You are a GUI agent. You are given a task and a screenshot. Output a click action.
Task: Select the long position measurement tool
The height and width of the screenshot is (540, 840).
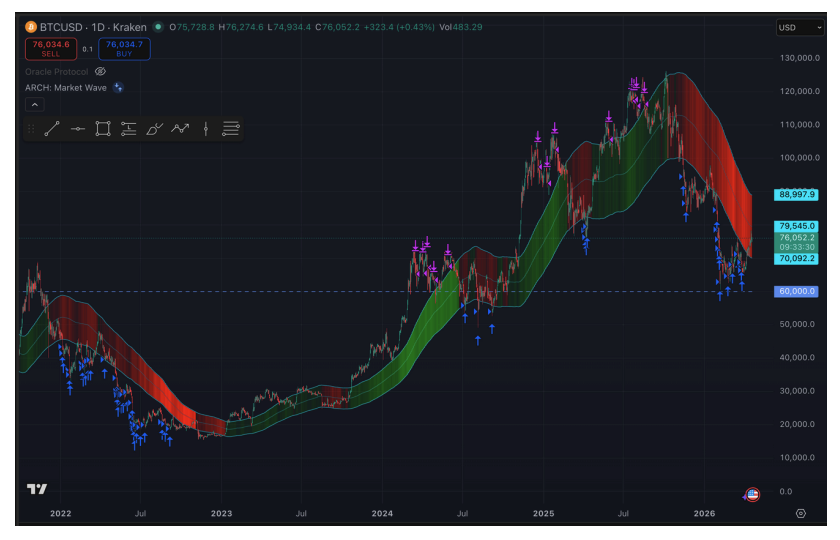point(129,129)
